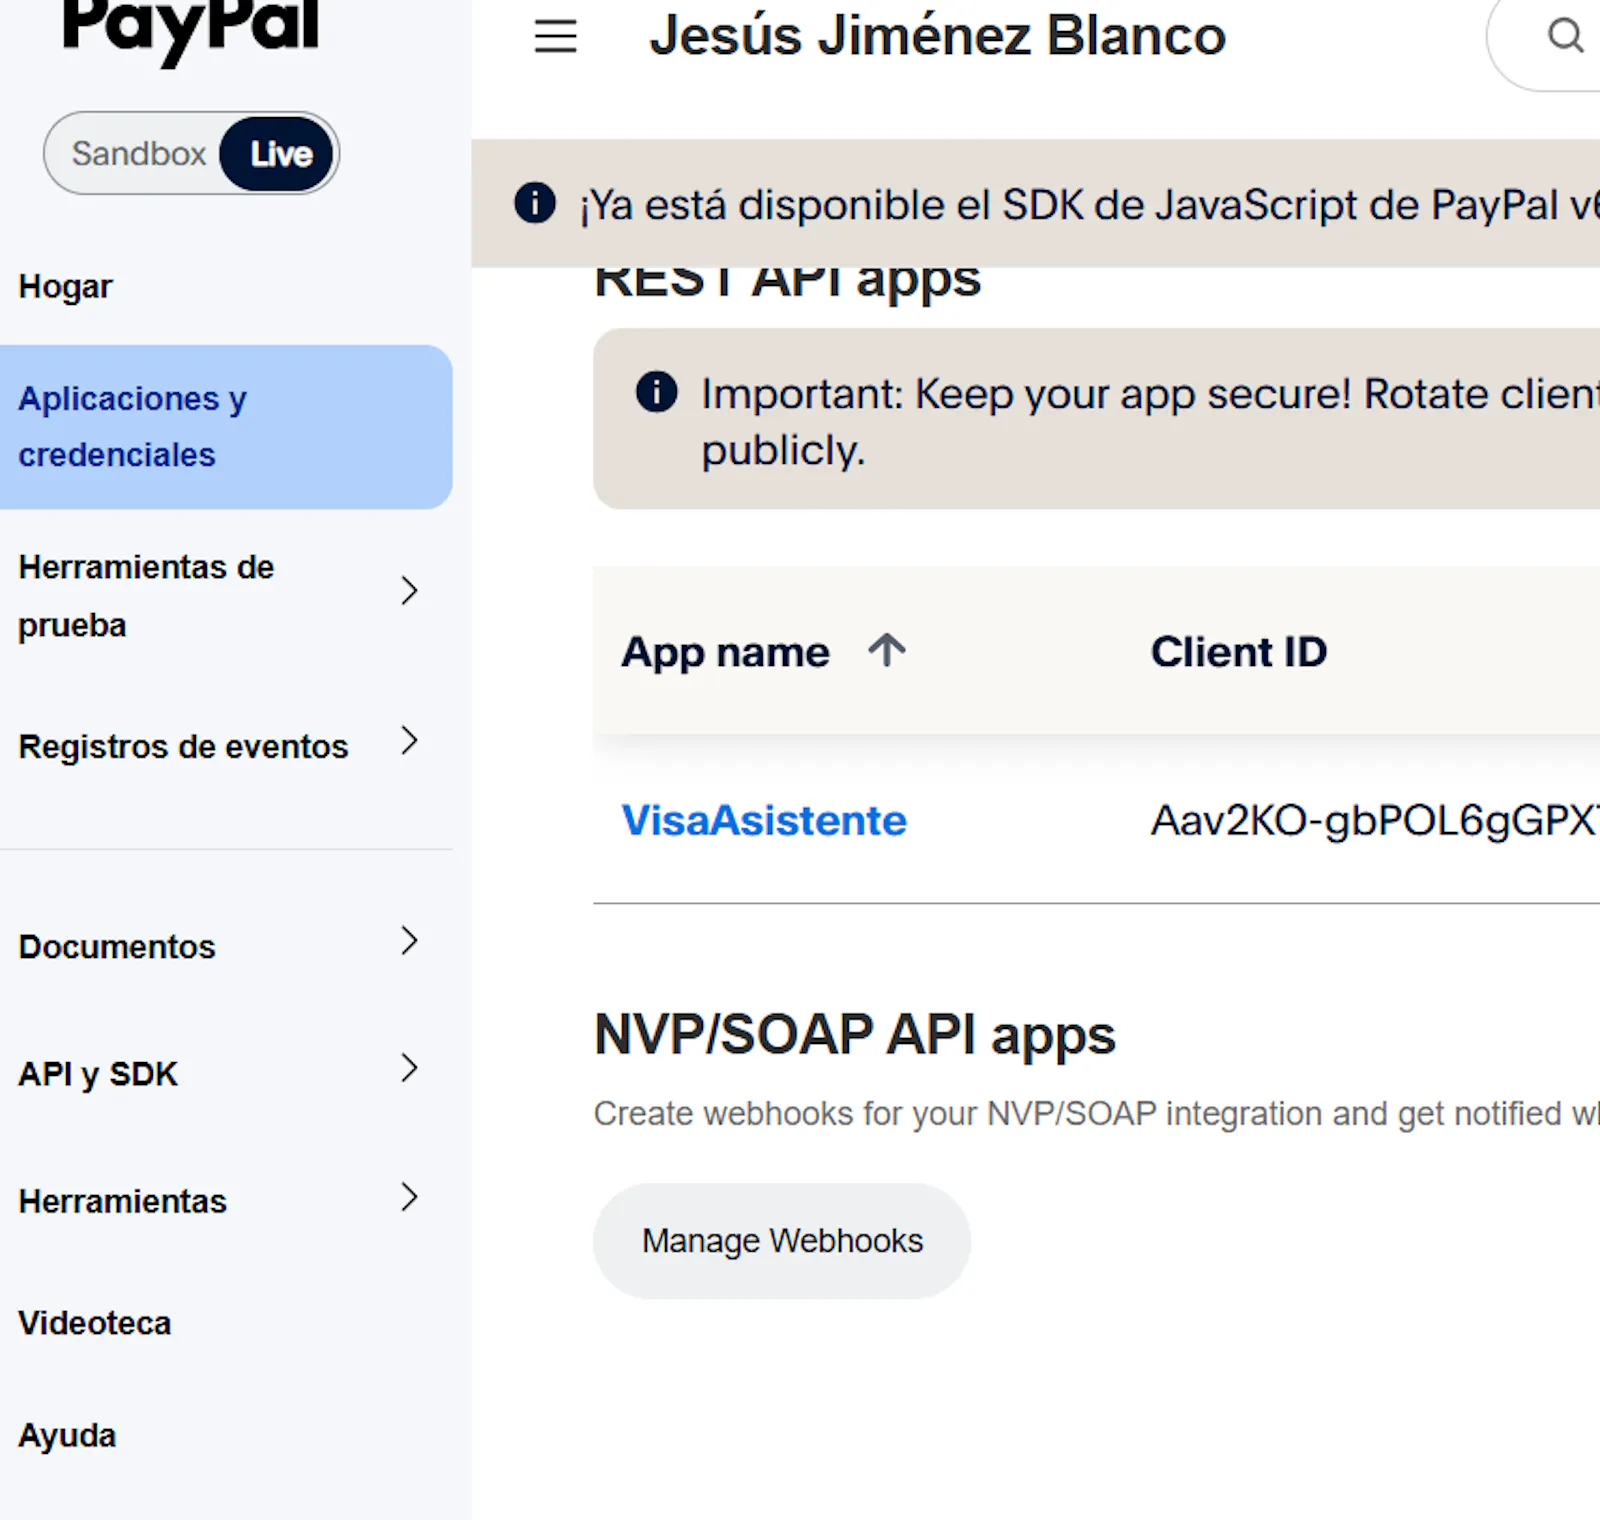
Task: Click the Client ID column header
Action: (x=1239, y=652)
